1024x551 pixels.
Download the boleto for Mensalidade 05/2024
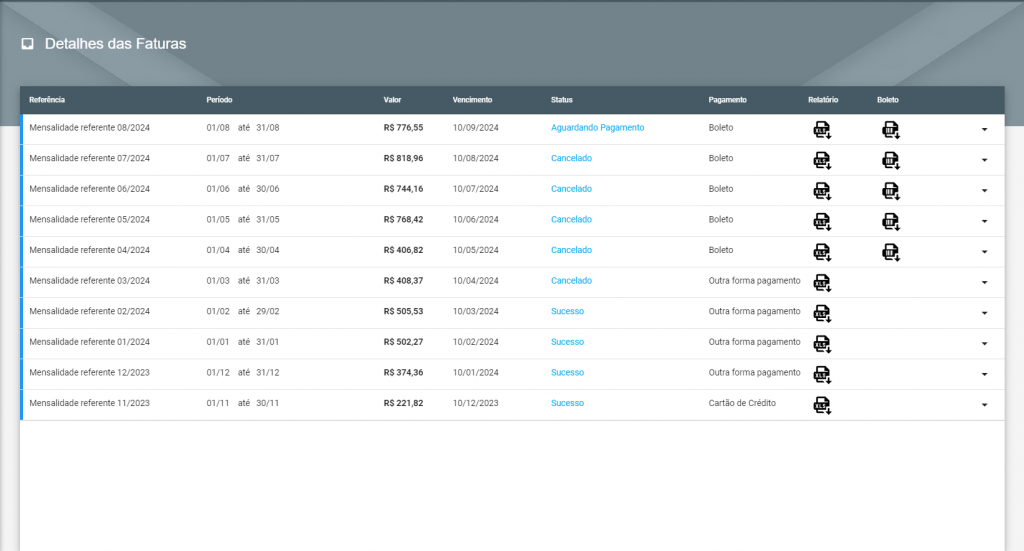[891, 222]
